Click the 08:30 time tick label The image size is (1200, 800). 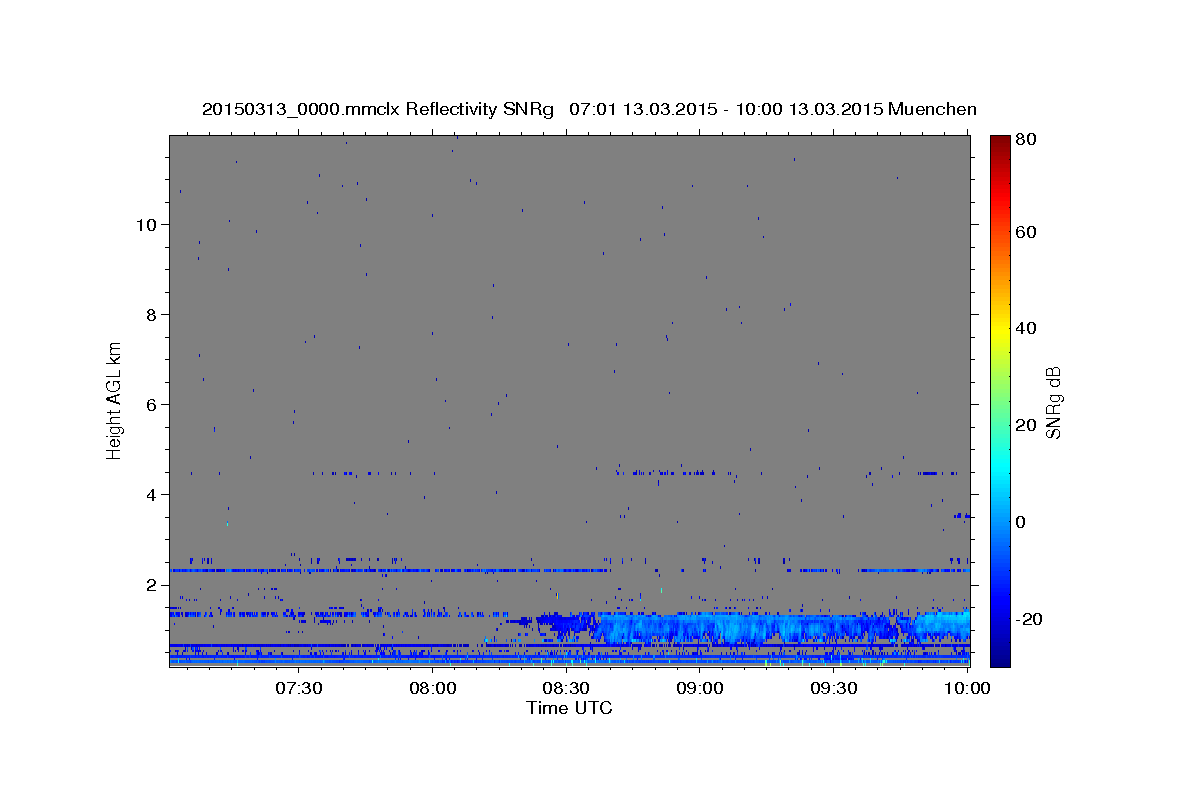coord(566,687)
